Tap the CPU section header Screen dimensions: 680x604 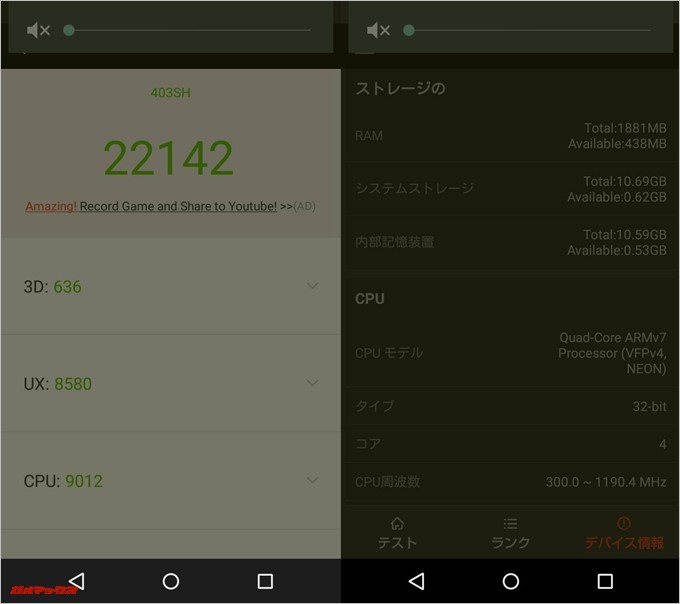point(369,299)
